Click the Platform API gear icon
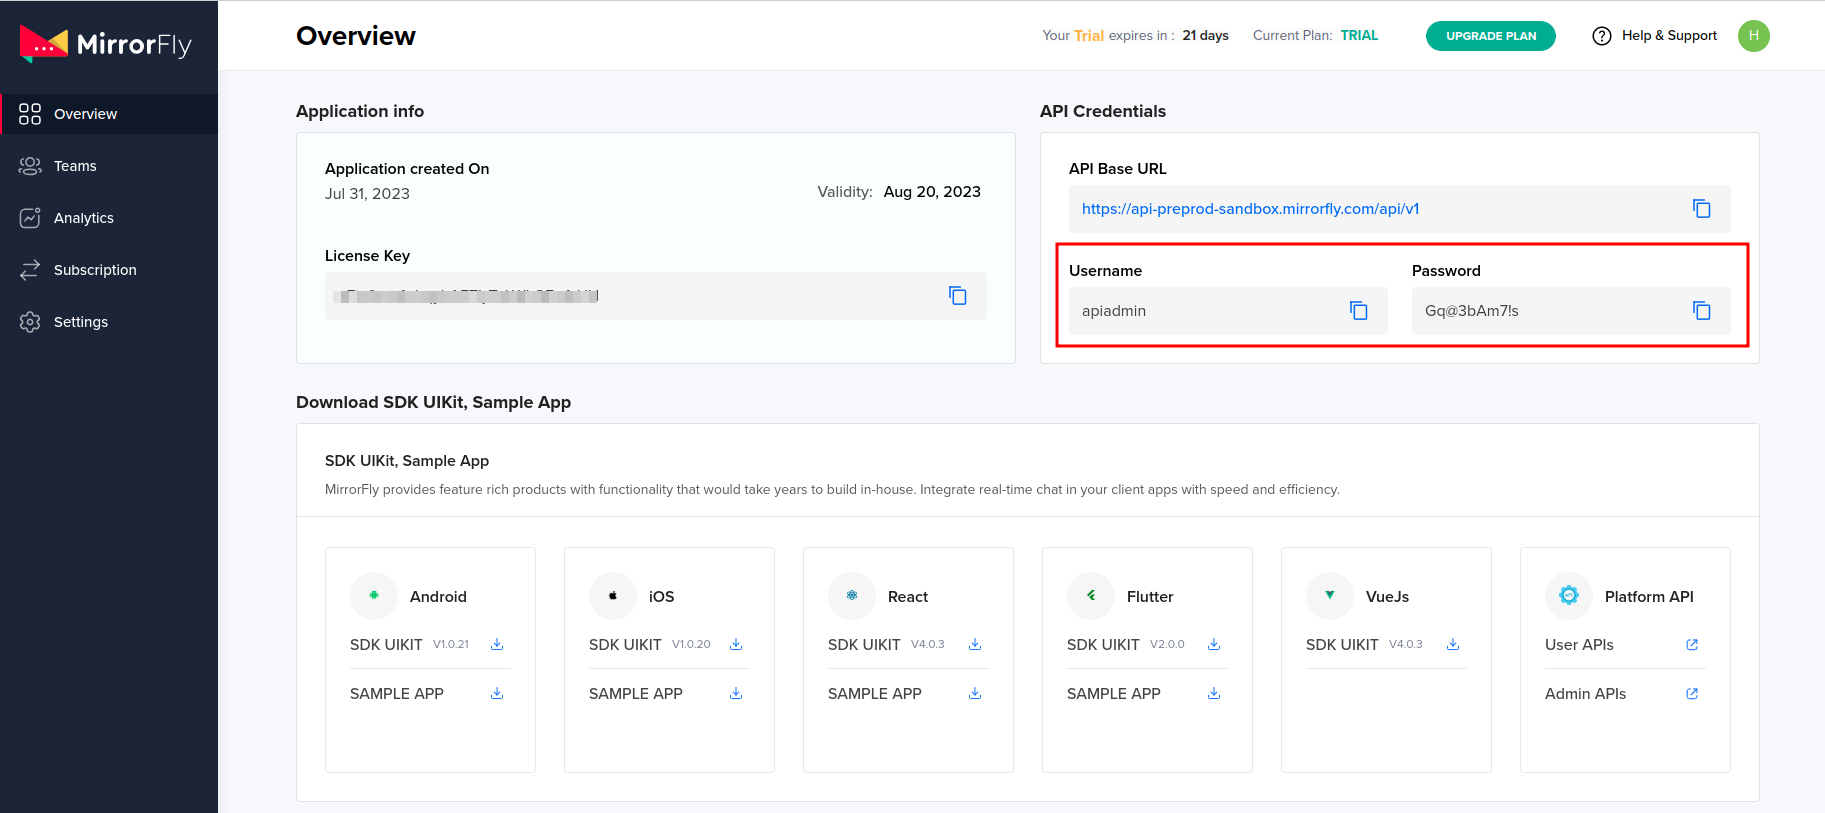The image size is (1825, 813). pos(1569,596)
